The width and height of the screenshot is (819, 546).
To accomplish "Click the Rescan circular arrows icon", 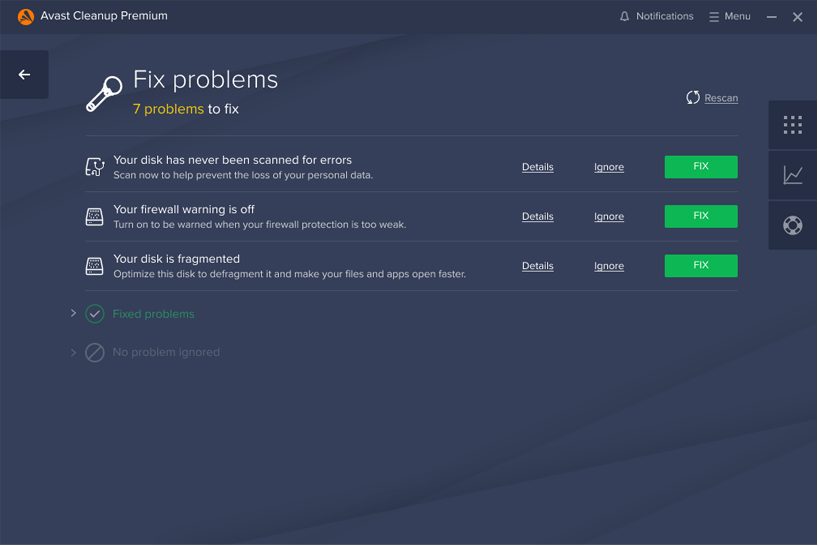I will point(693,98).
